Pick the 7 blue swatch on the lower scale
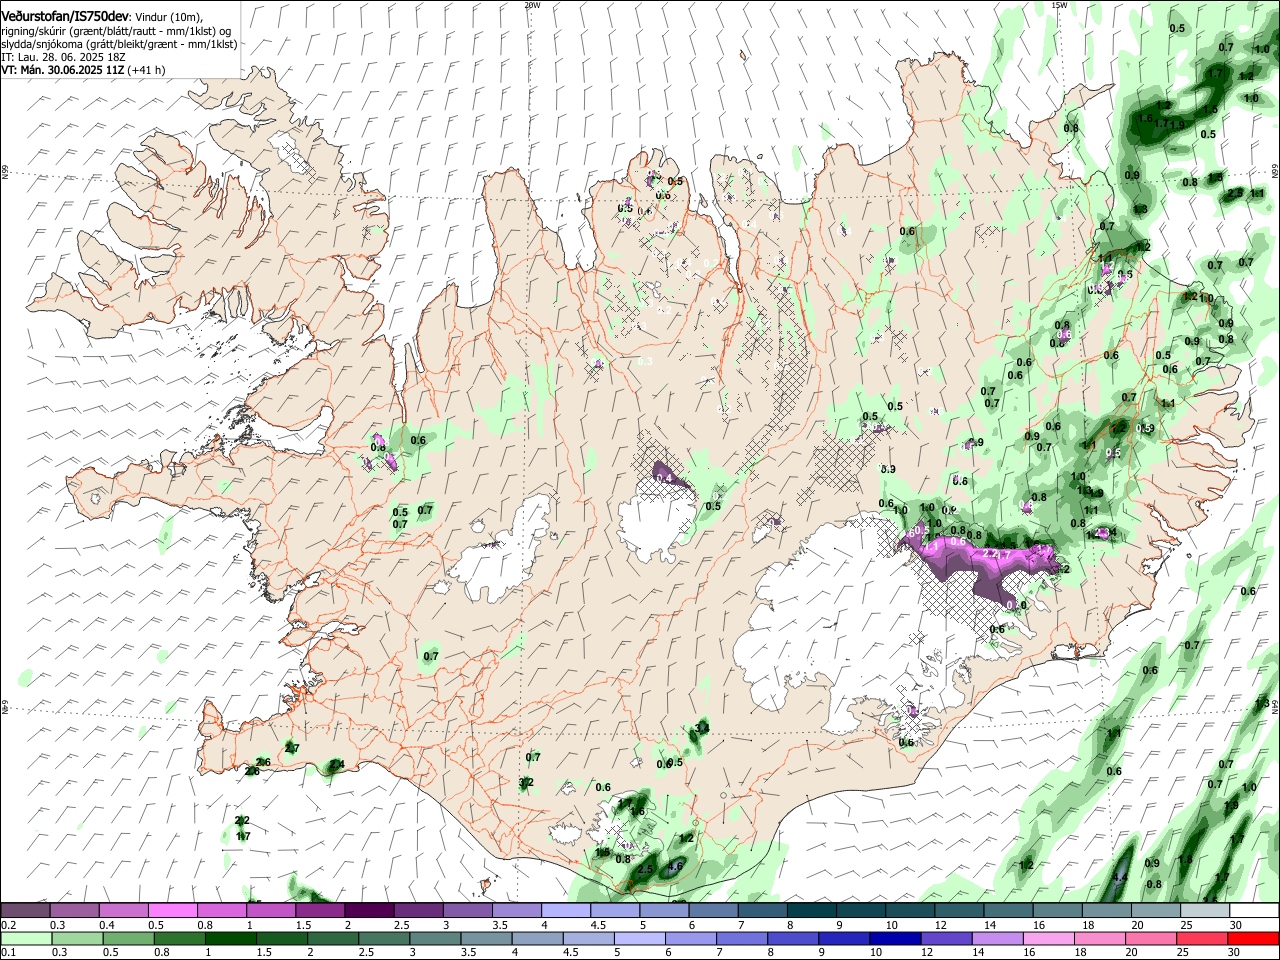This screenshot has height=960, width=1280. [740, 938]
